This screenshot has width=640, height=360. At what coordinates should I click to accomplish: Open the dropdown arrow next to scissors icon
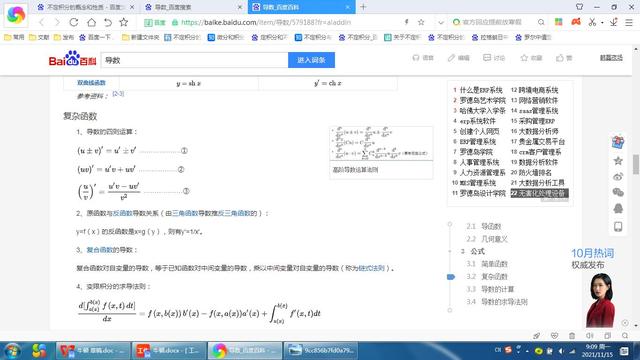pyautogui.click(x=602, y=23)
